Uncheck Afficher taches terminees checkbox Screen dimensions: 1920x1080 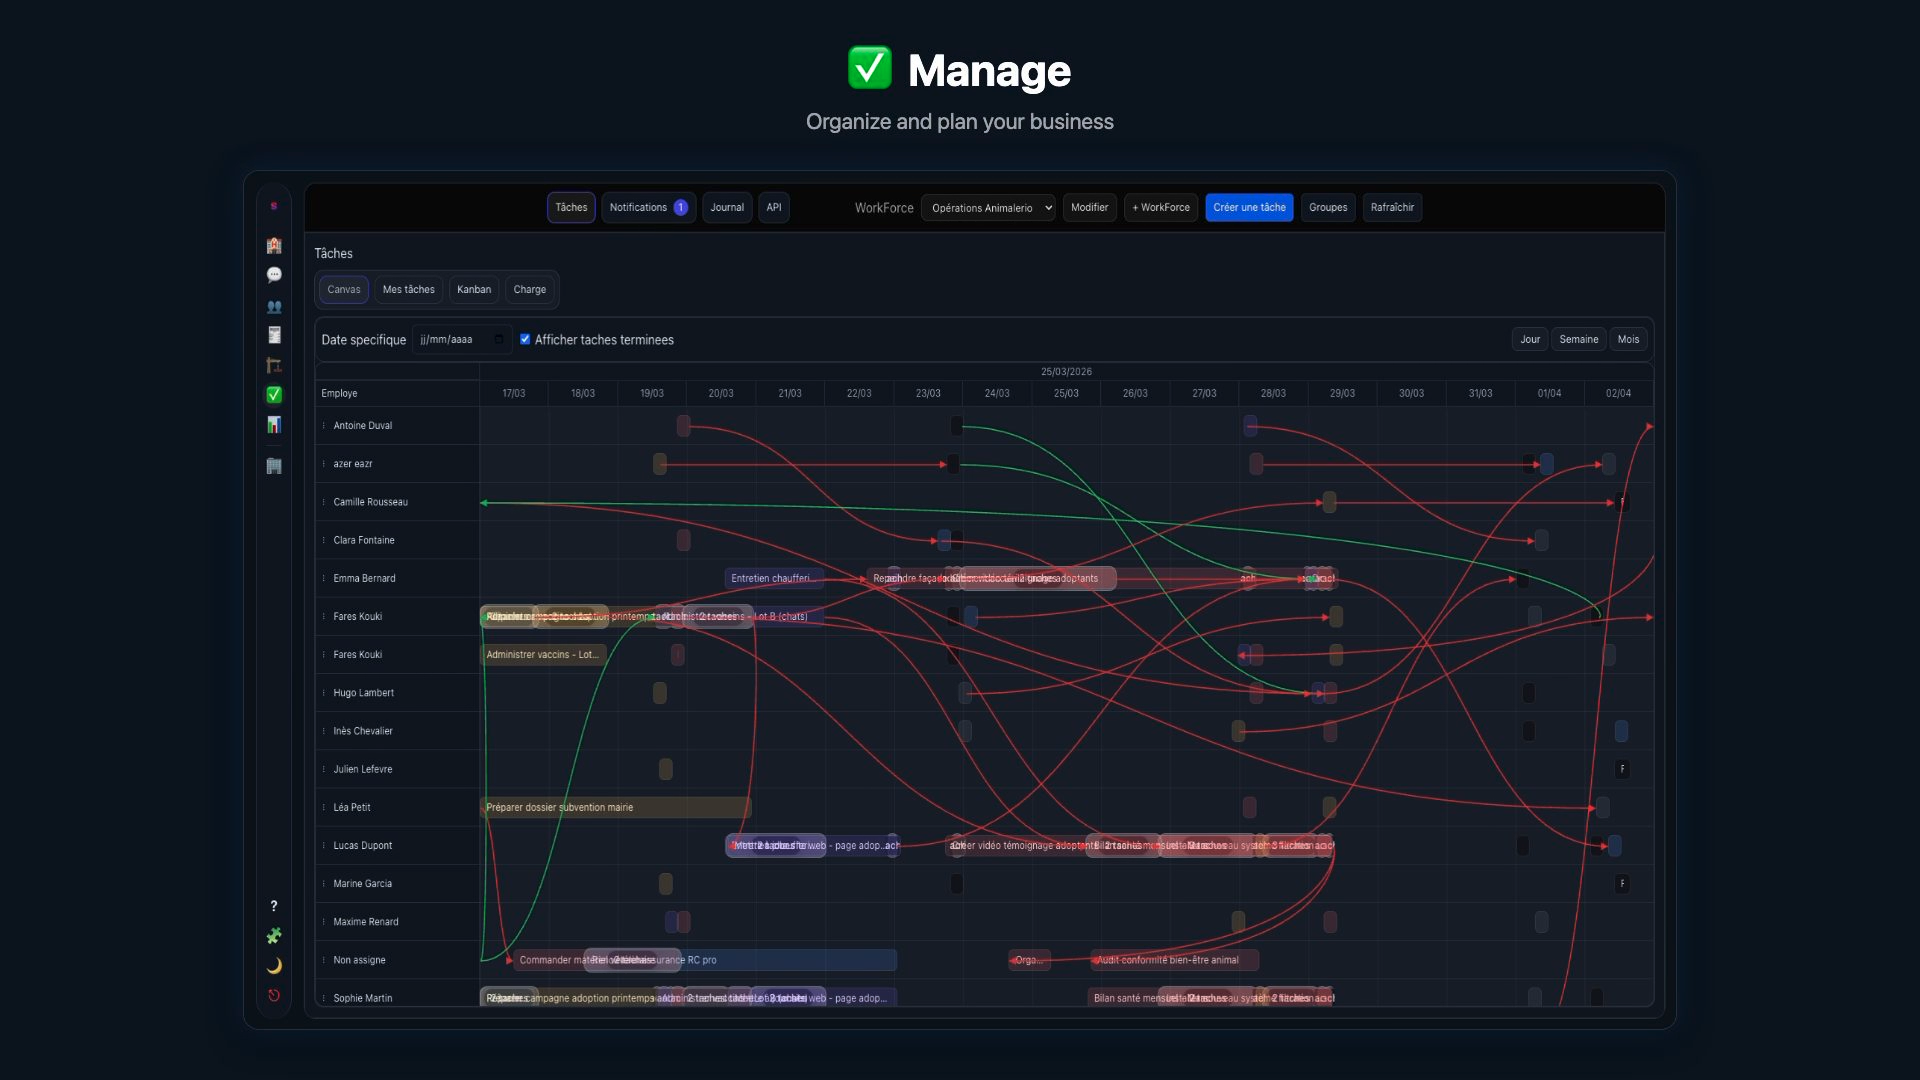point(525,340)
